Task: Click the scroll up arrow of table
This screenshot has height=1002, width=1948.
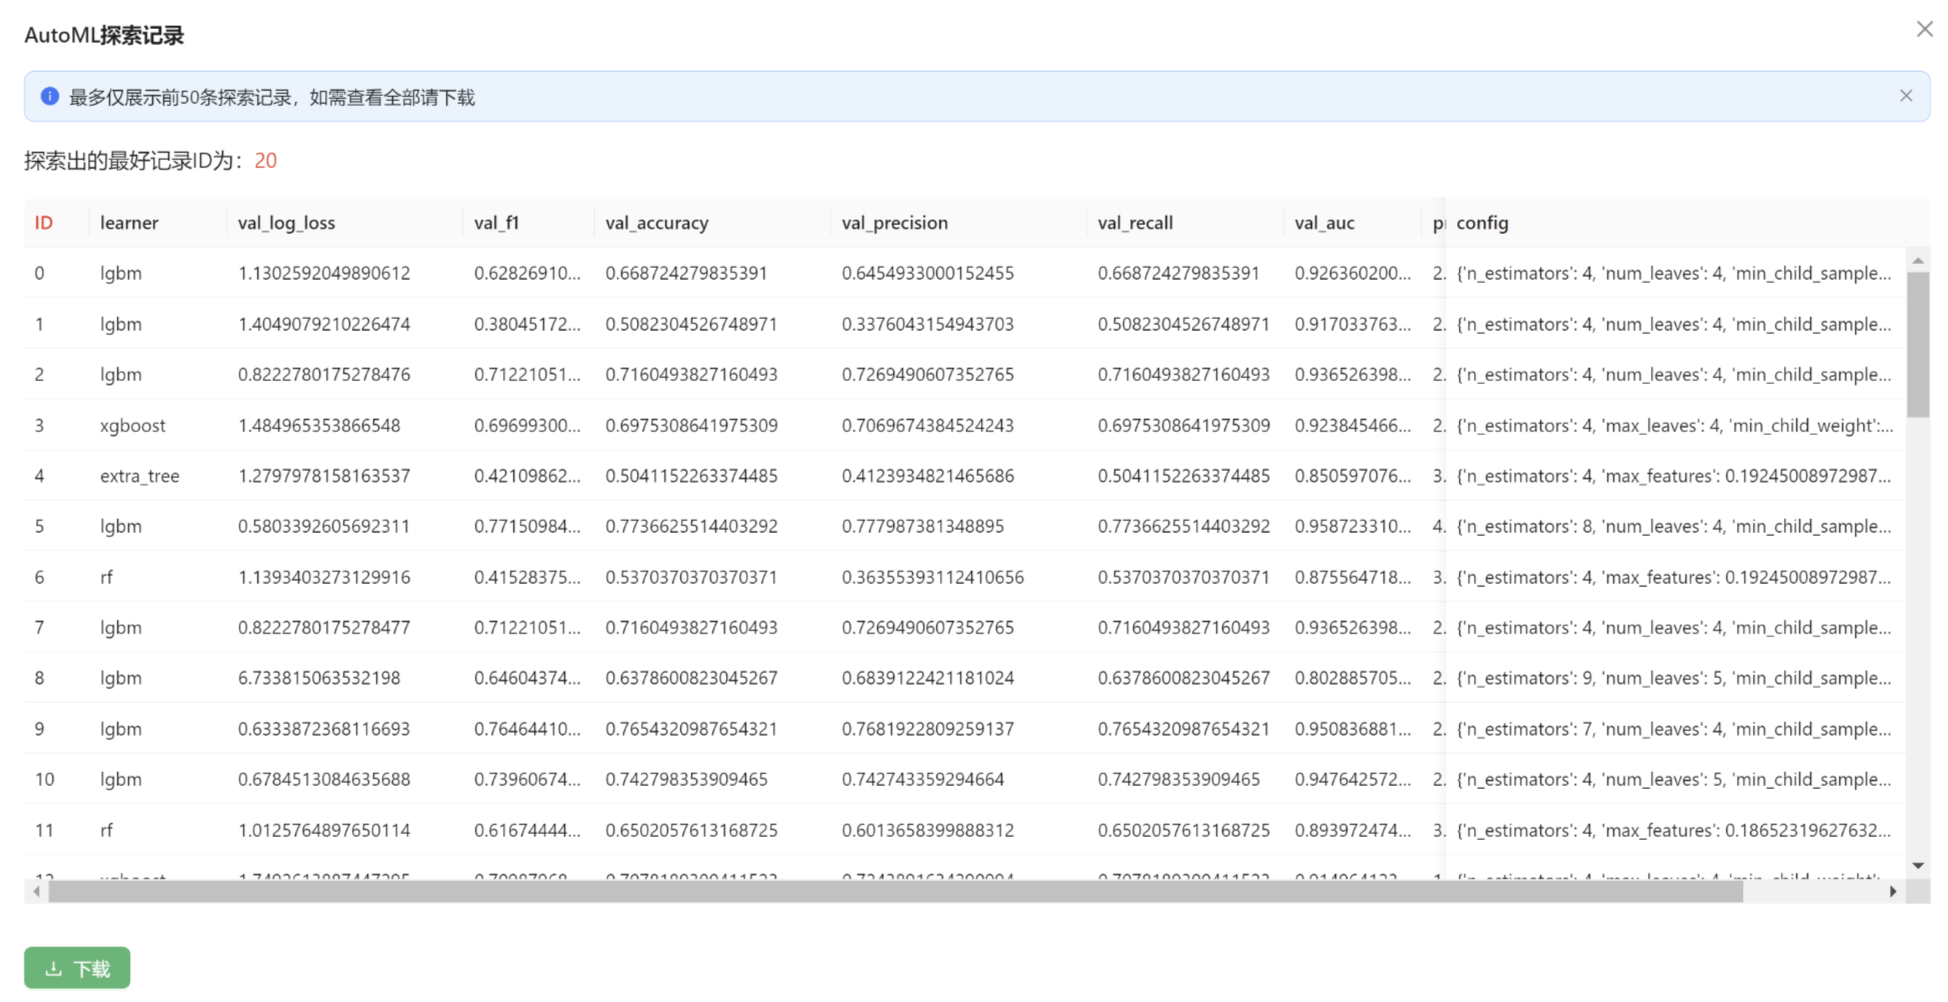Action: [x=1917, y=261]
